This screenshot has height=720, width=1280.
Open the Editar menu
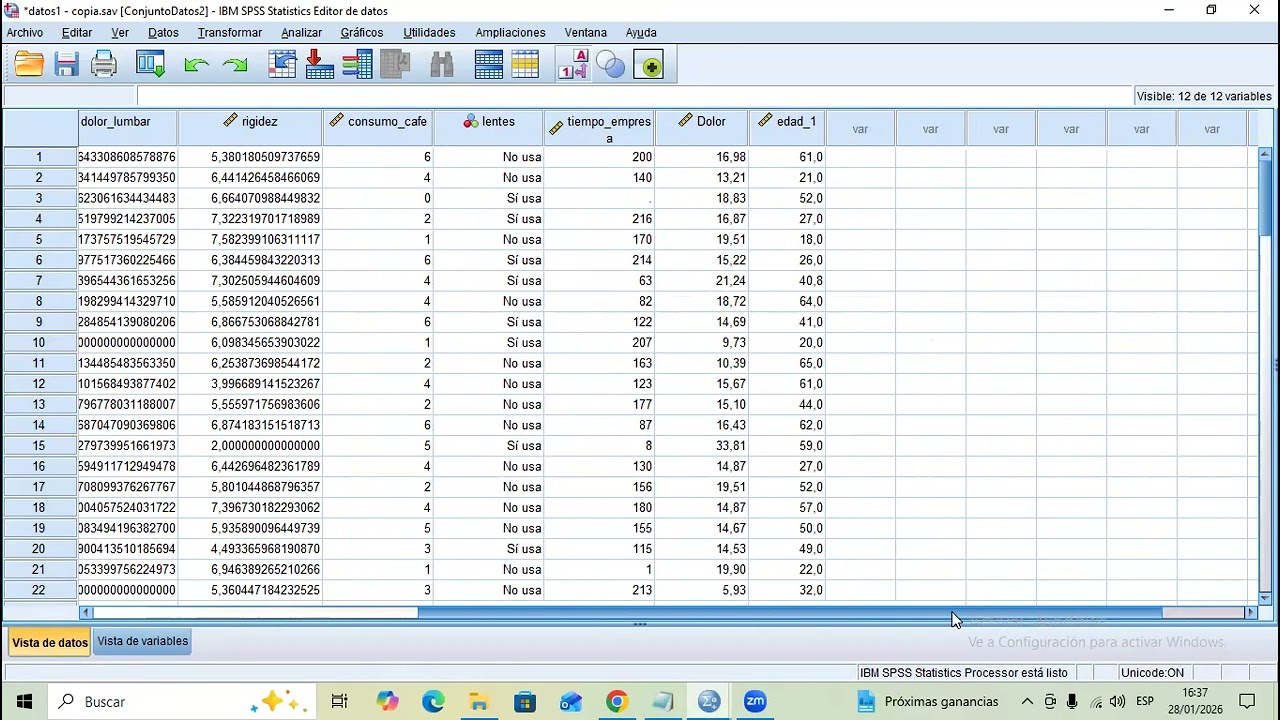coord(77,33)
